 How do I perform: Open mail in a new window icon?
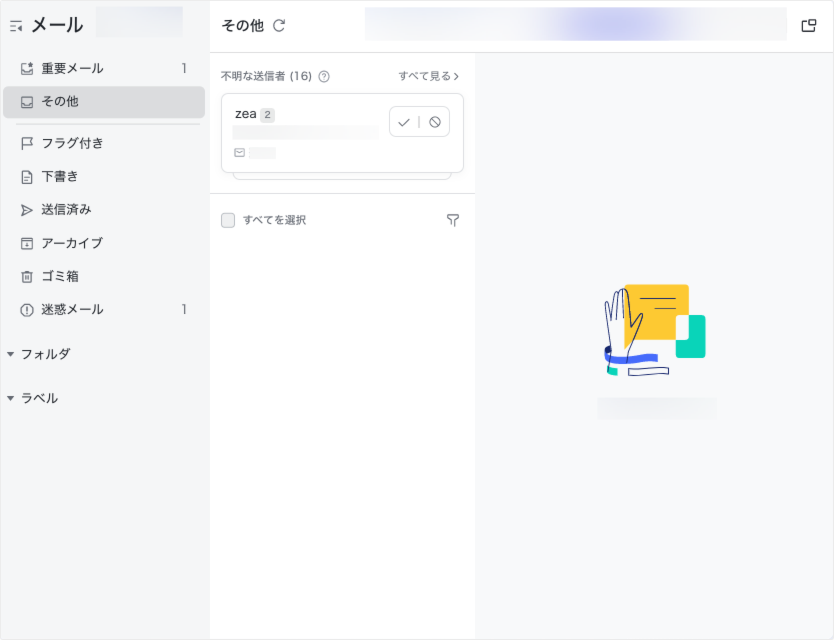809,26
